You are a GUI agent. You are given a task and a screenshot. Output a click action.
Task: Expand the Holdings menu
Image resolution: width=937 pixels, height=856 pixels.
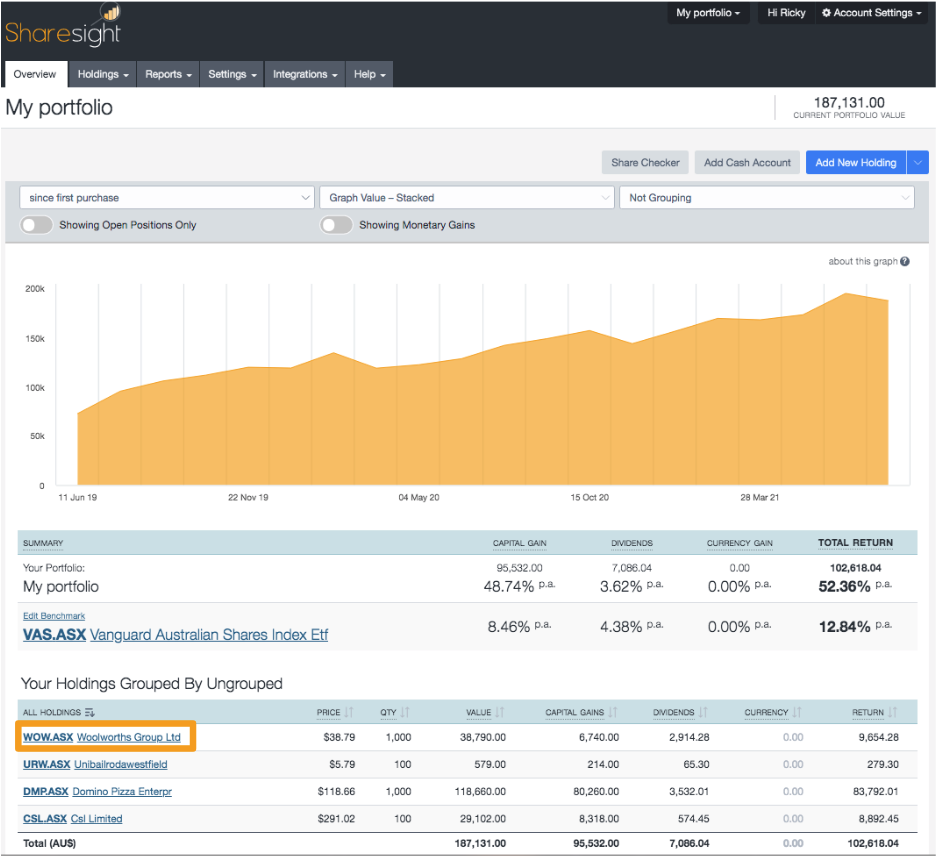[x=103, y=74]
